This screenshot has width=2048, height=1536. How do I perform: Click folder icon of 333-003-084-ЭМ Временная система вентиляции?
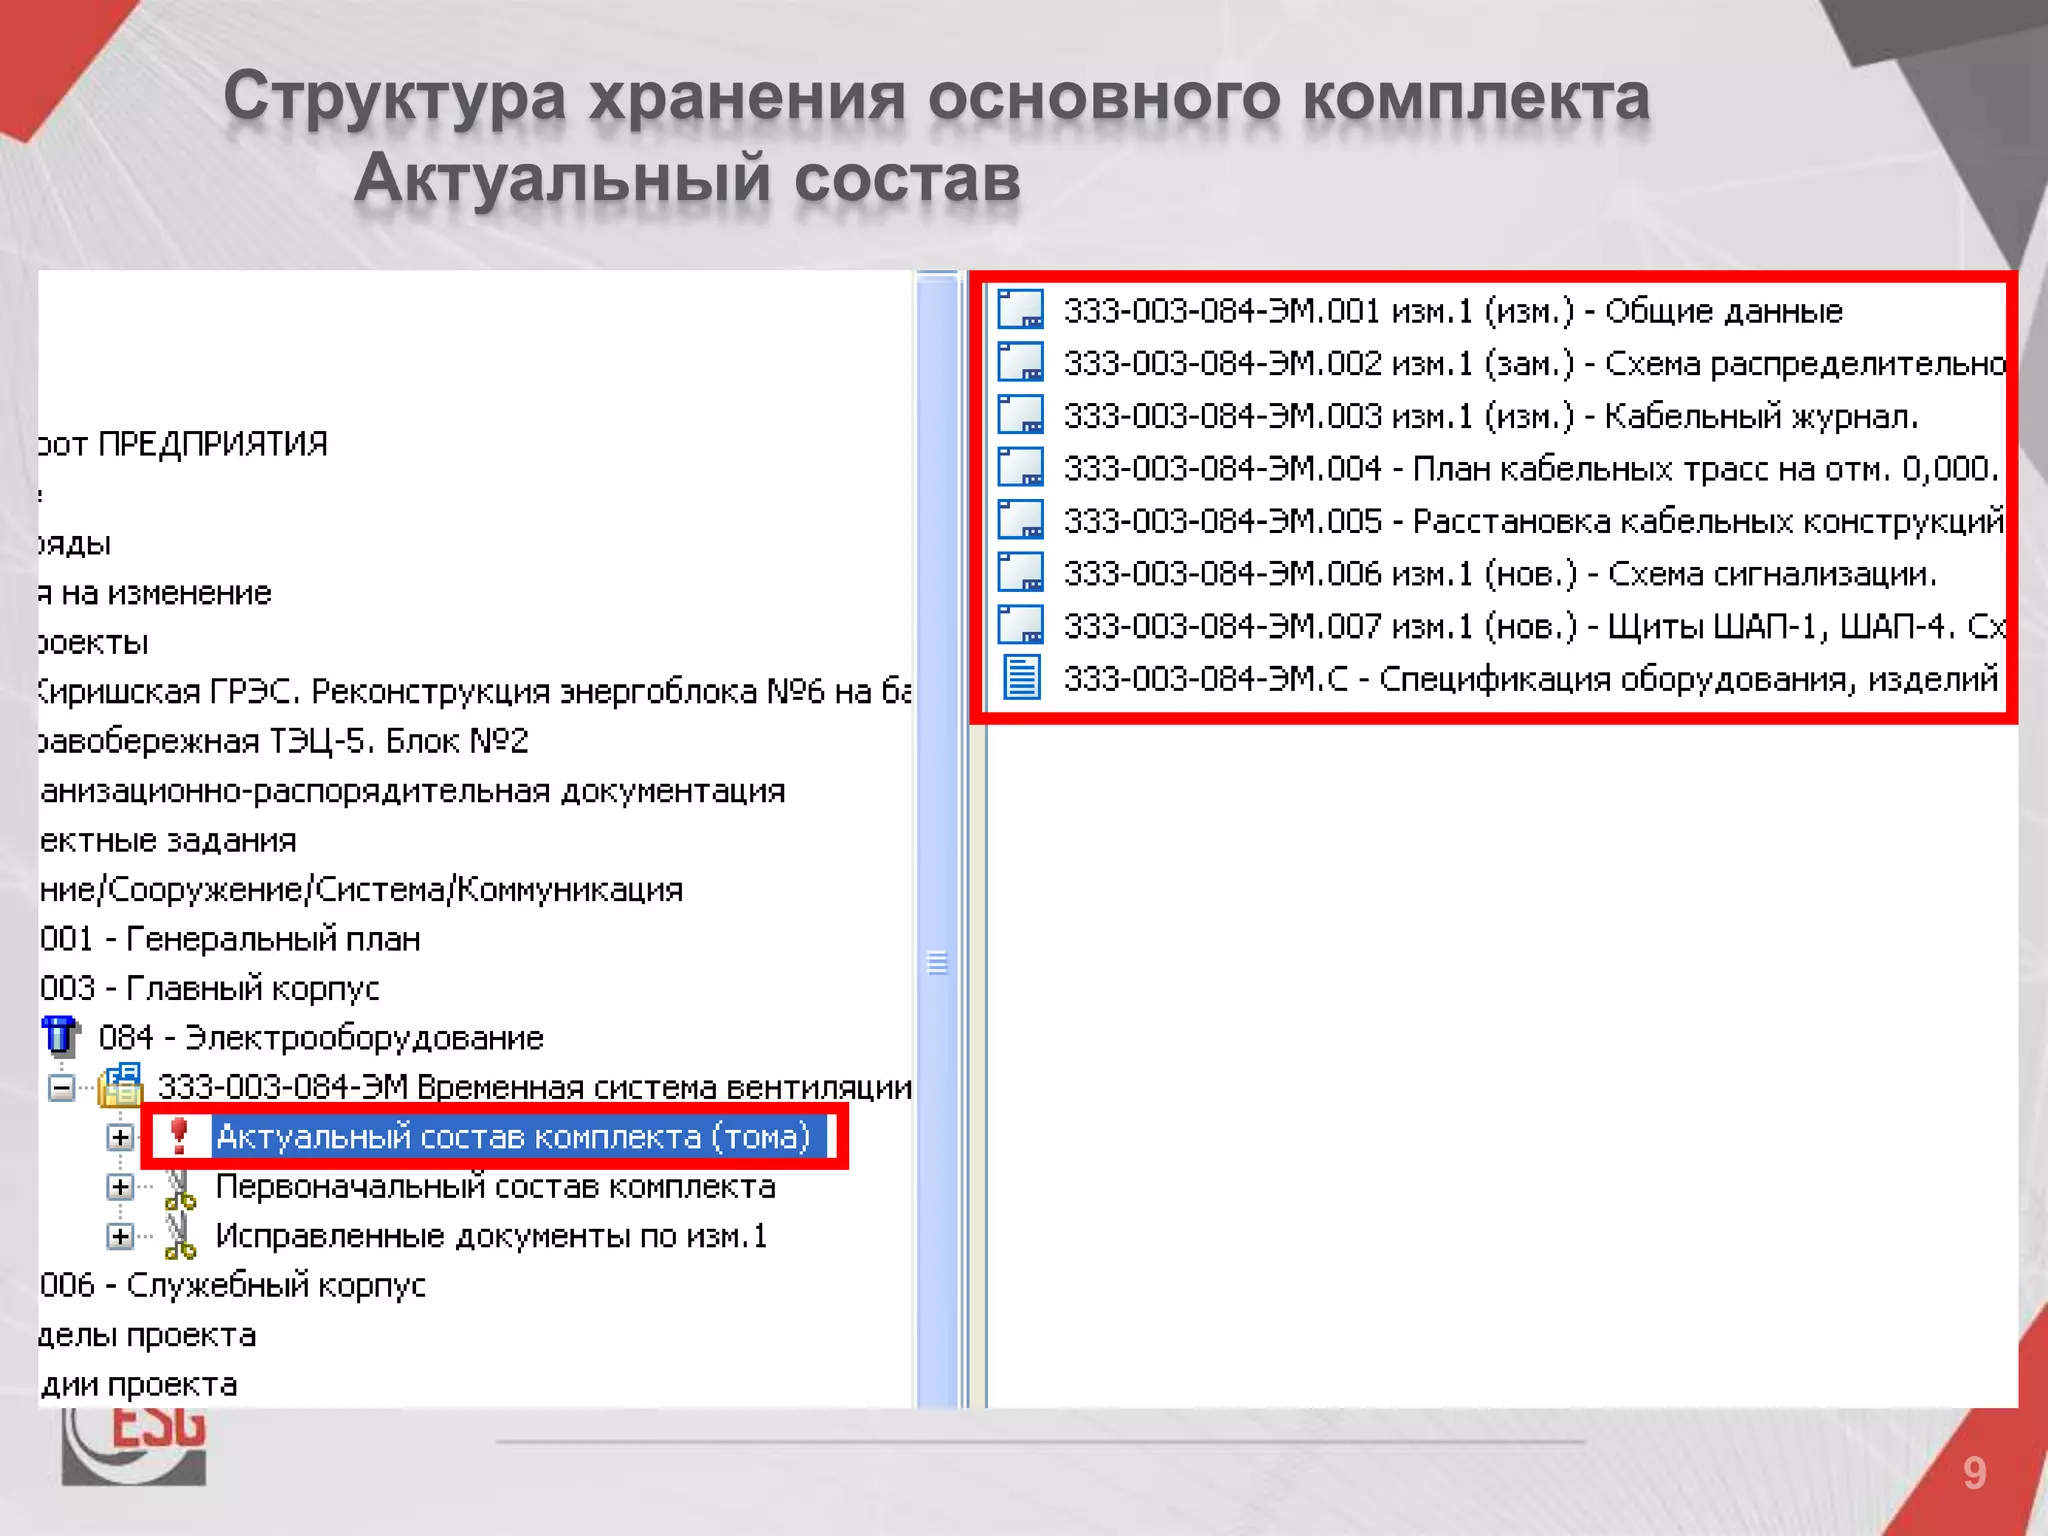pyautogui.click(x=121, y=1085)
